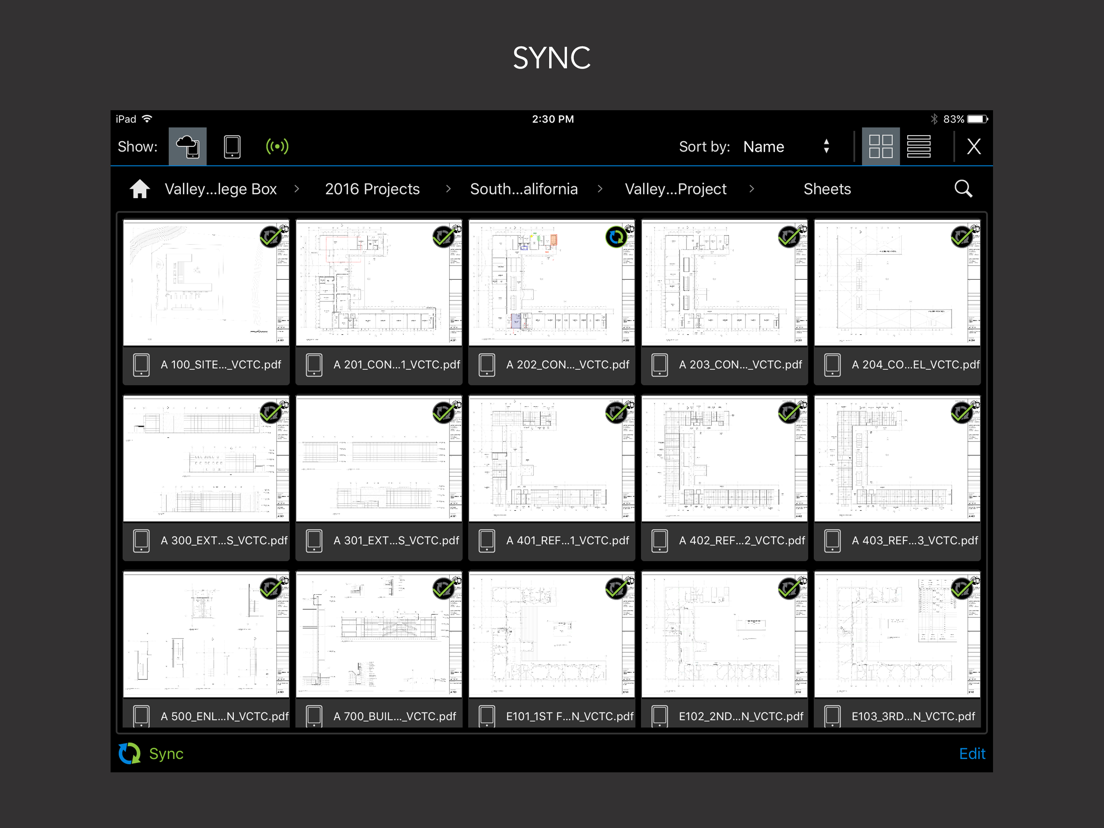The width and height of the screenshot is (1104, 828).
Task: Open A 202_CON thumbnail
Action: coord(551,282)
